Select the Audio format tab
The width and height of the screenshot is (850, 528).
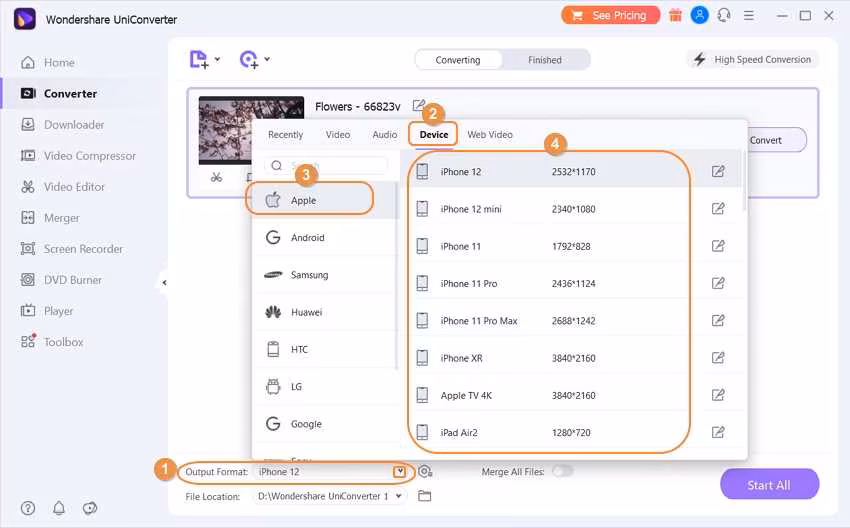click(385, 134)
